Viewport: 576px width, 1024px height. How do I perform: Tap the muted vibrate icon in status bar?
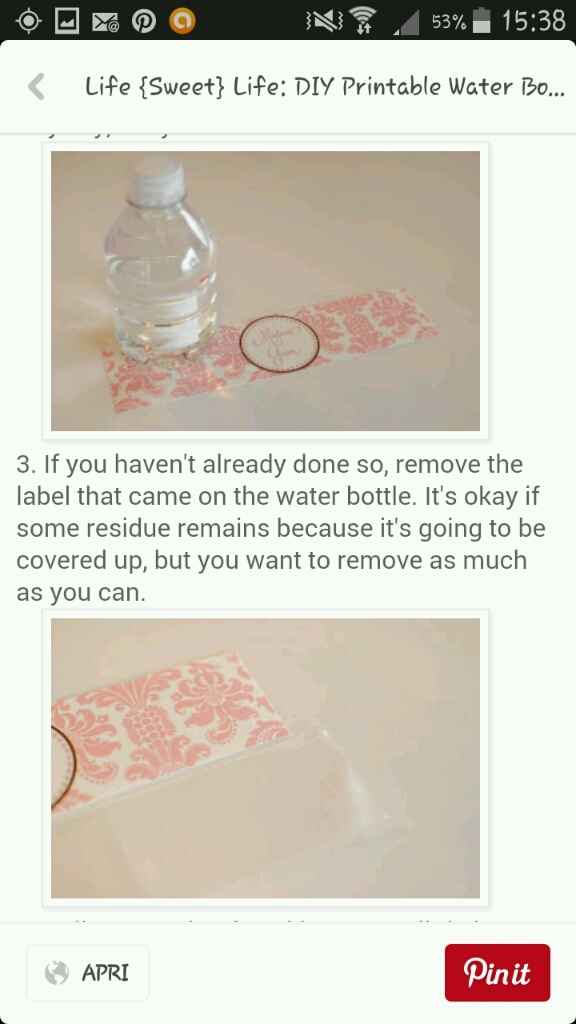click(325, 22)
